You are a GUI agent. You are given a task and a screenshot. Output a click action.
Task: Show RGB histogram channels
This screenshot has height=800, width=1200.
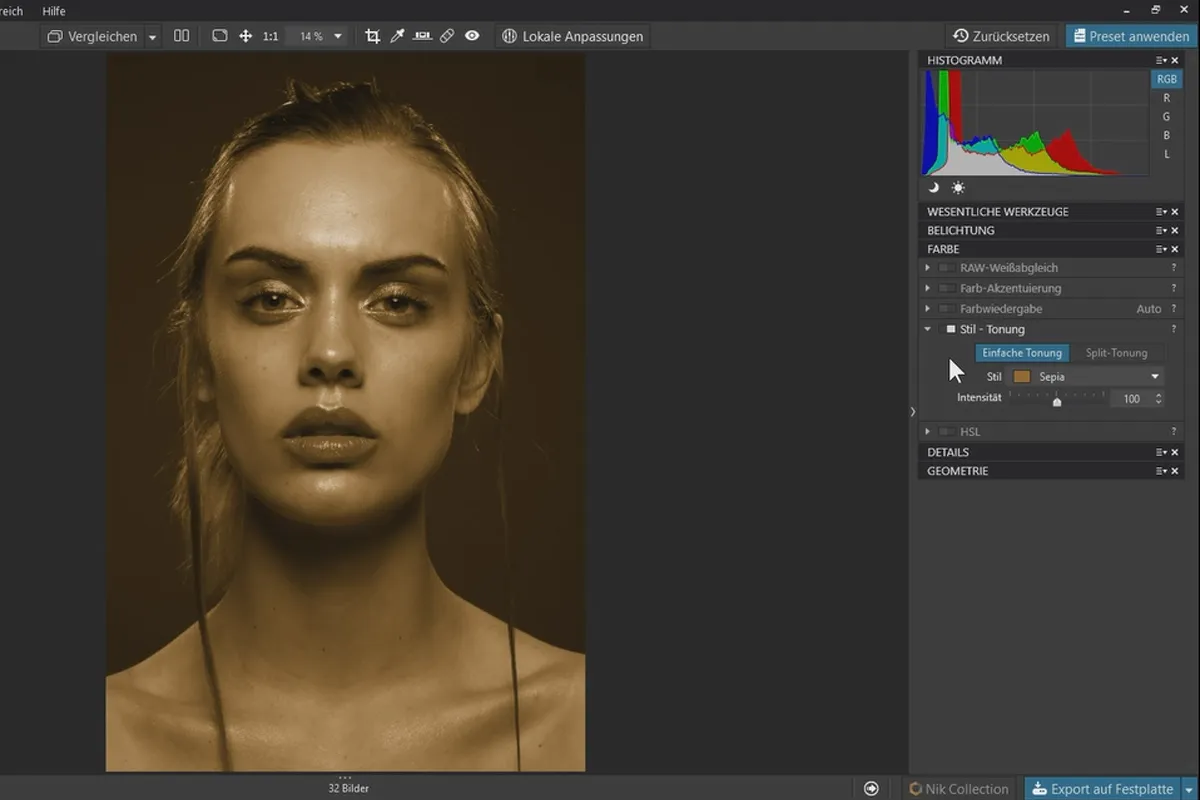pos(1166,79)
